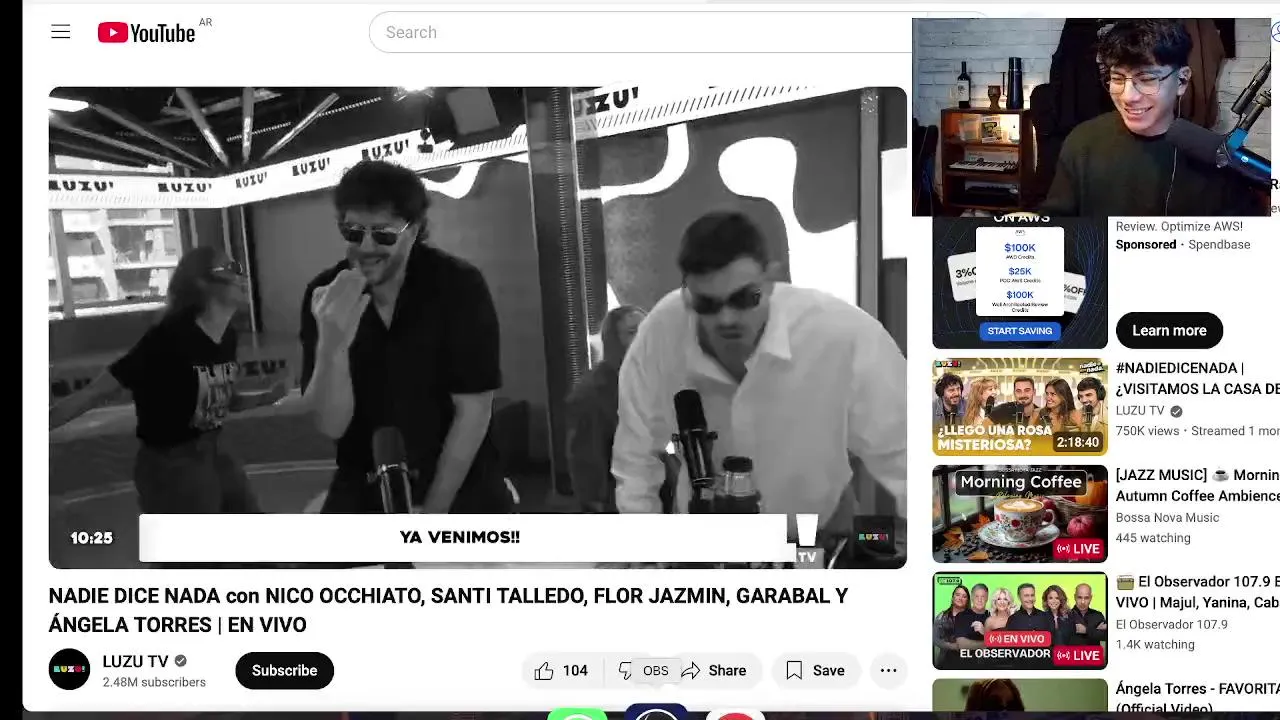Click the 445 watching text
The width and height of the screenshot is (1280, 720).
pos(1153,538)
